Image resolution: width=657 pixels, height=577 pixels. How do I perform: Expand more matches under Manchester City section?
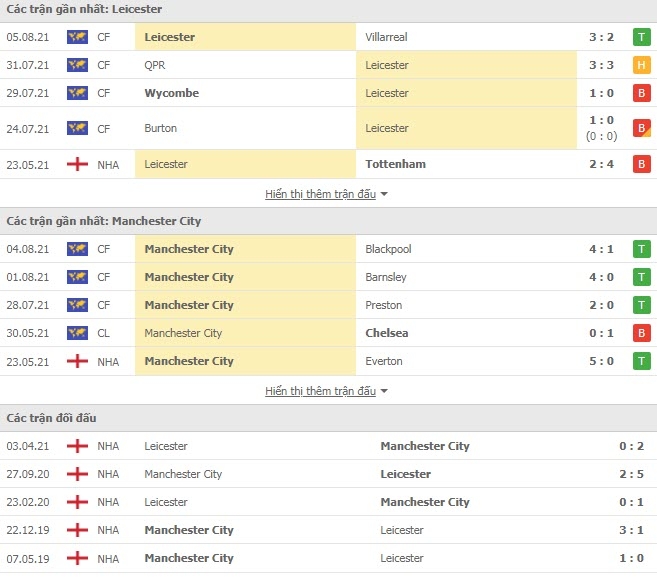click(321, 391)
